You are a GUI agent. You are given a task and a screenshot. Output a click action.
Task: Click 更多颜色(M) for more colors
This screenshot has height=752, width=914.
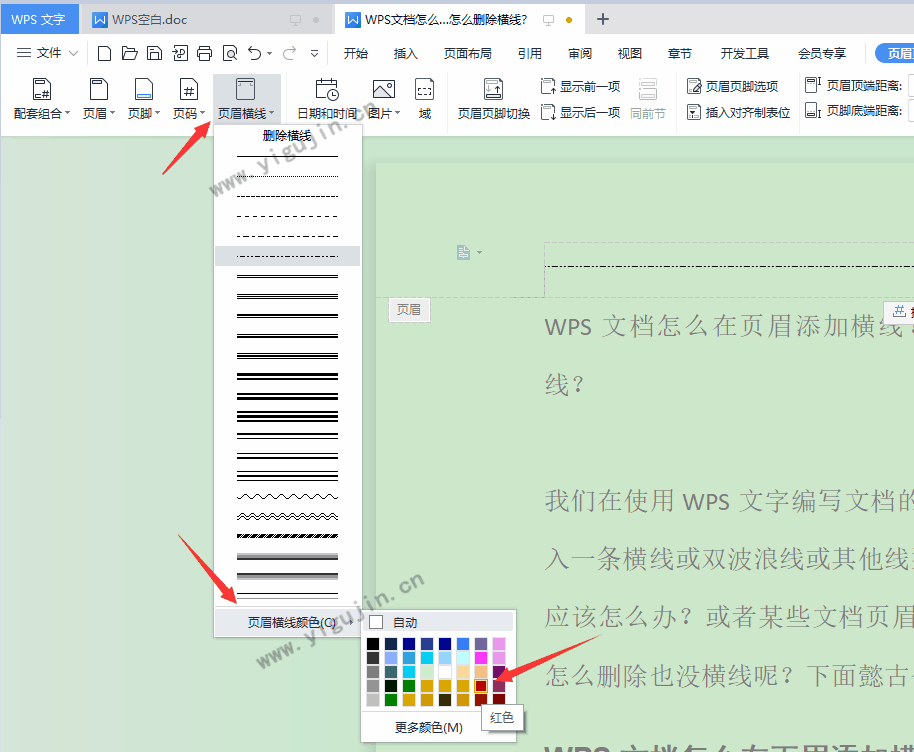[428, 727]
